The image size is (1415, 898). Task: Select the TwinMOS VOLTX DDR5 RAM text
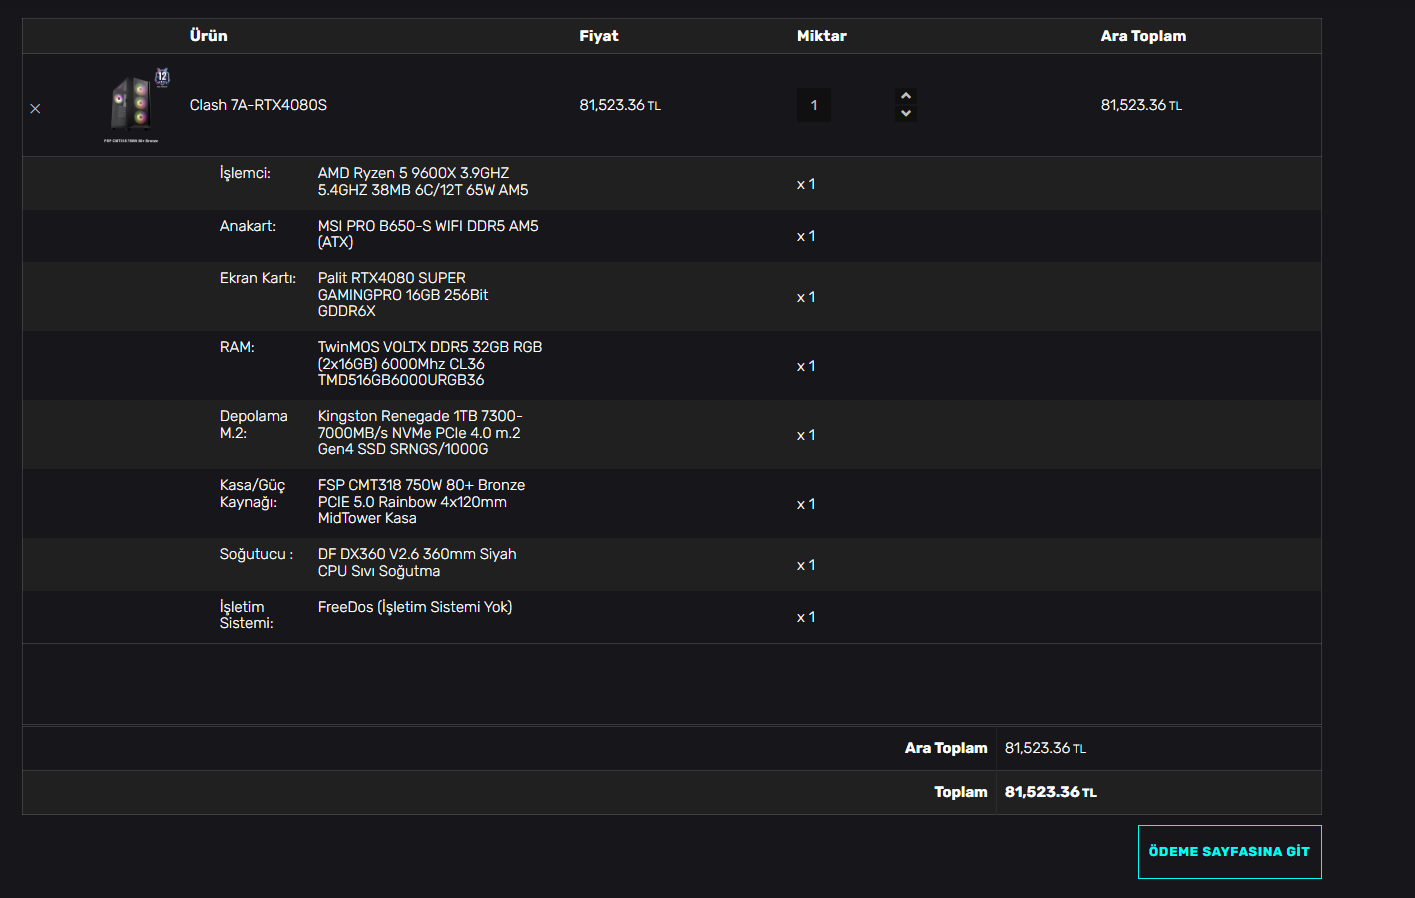click(x=430, y=364)
